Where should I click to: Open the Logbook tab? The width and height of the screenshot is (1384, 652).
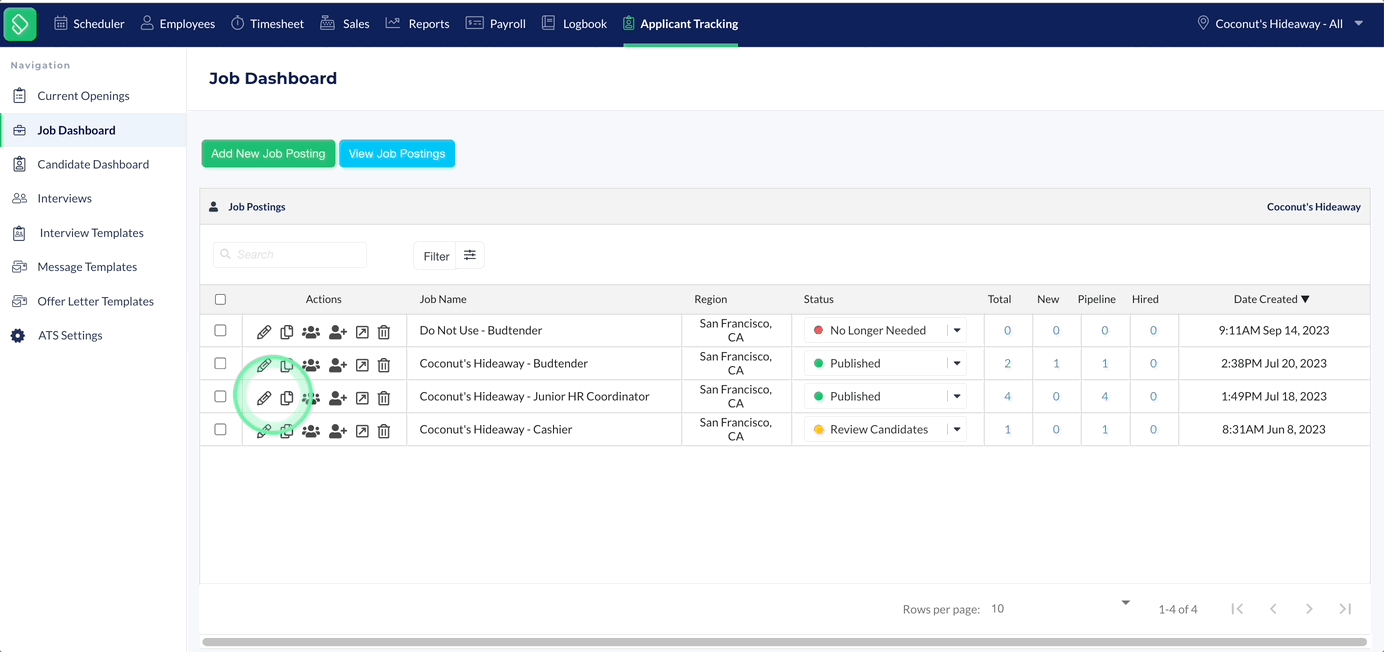[x=574, y=24]
